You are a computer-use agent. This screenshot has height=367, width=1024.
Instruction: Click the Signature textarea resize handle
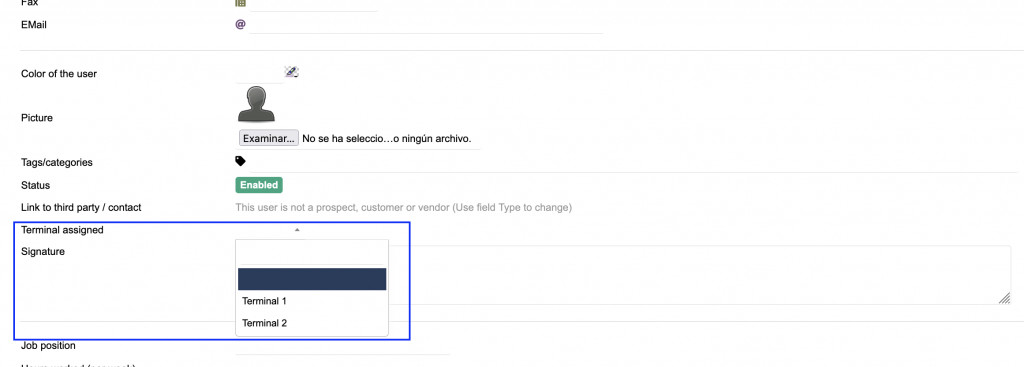(x=1004, y=298)
